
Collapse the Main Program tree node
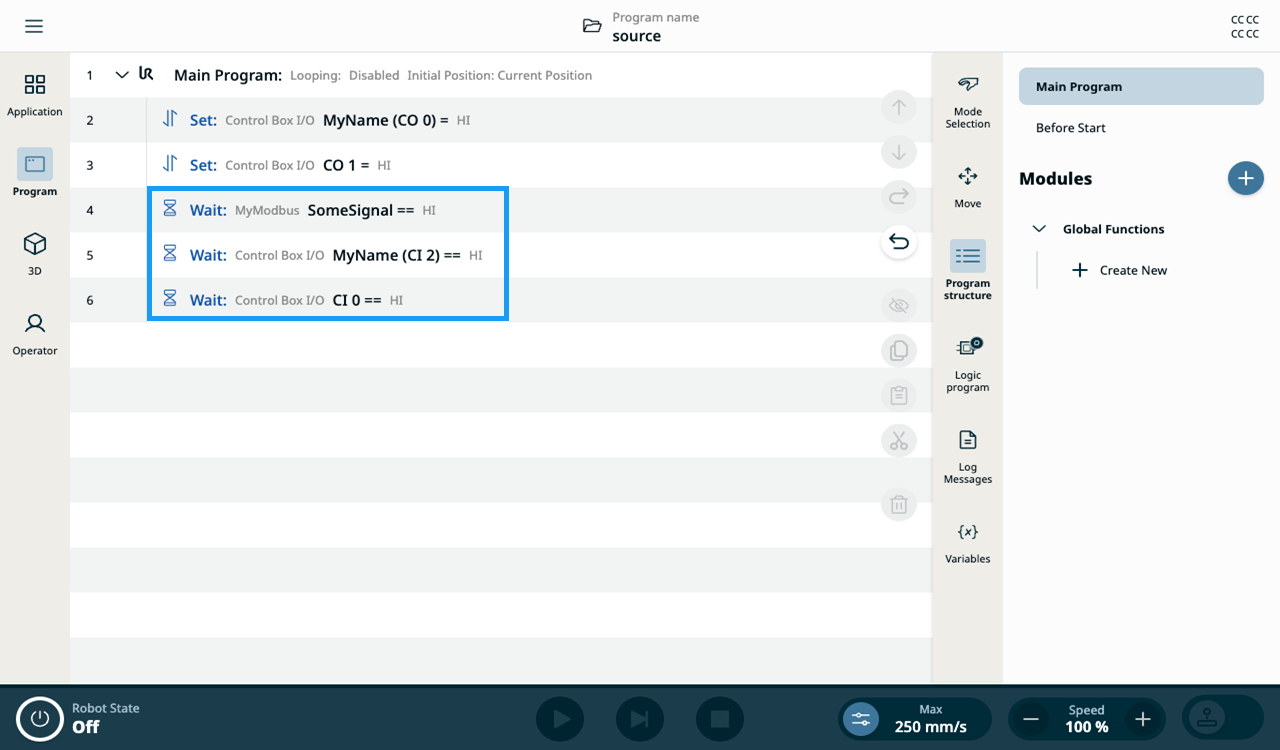(122, 75)
